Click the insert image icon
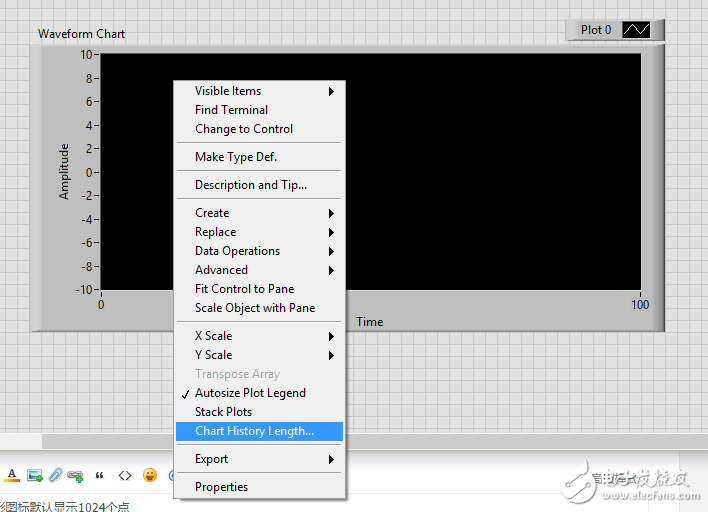708x512 pixels. point(35,475)
